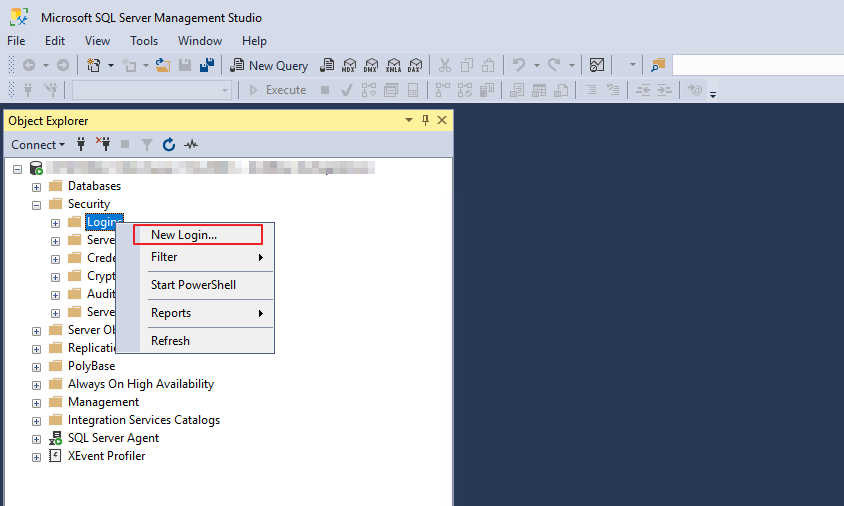Expand the Databases node
The image size is (844, 506).
(36, 187)
